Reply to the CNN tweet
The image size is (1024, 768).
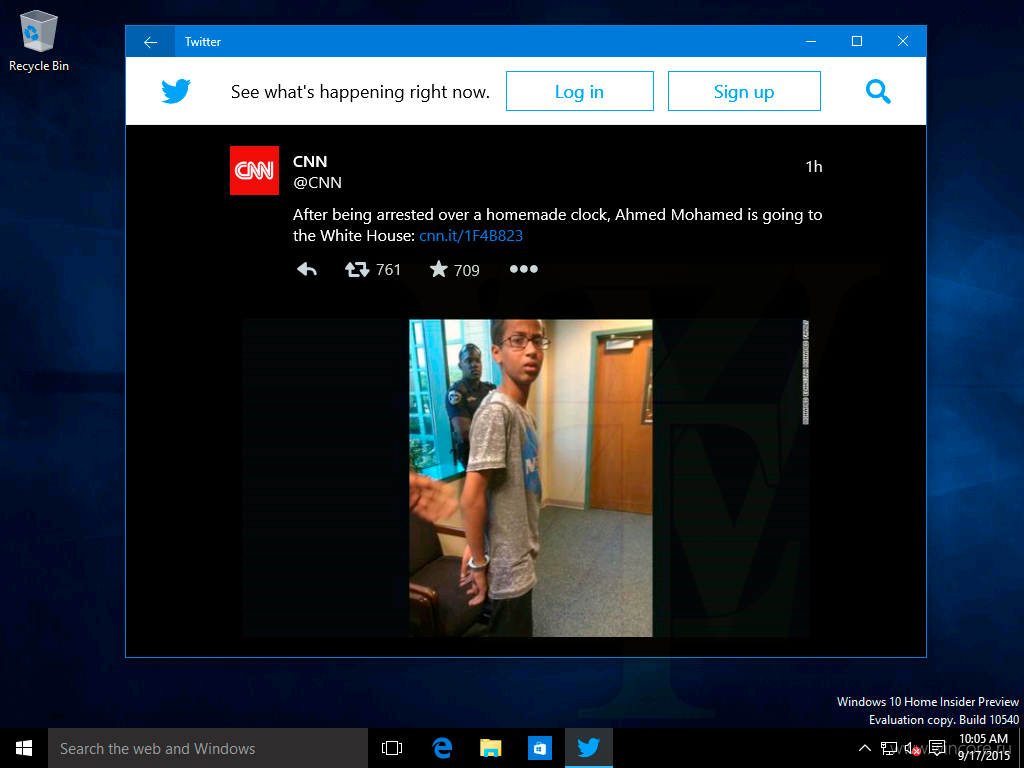click(x=306, y=269)
